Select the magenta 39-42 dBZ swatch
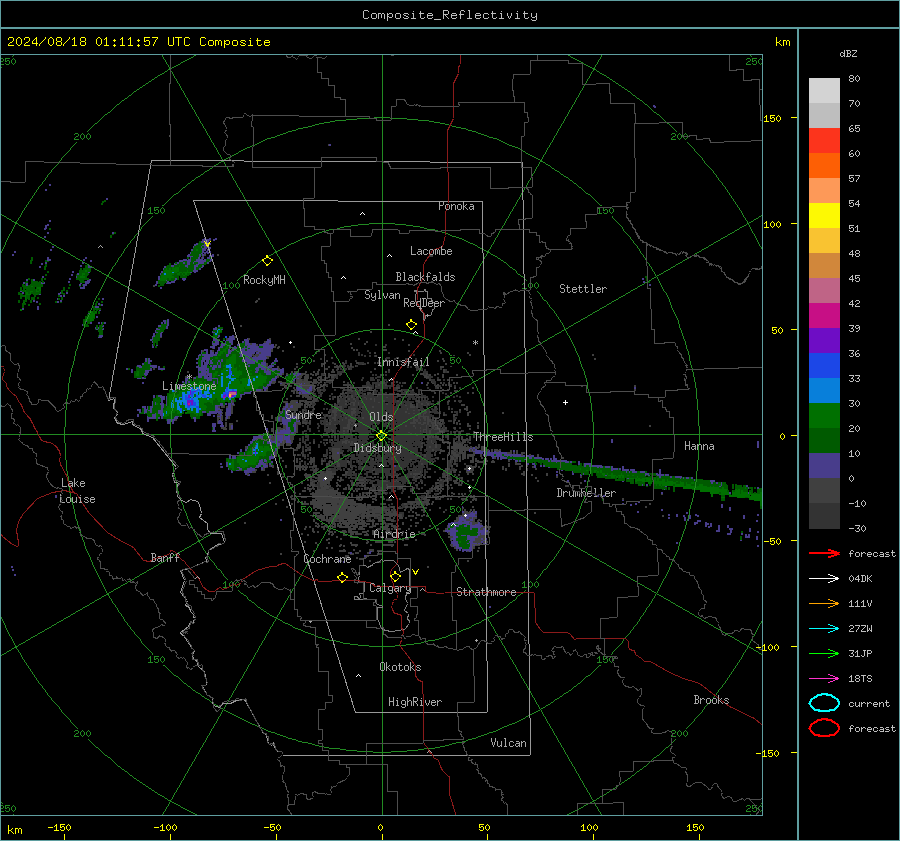This screenshot has width=900, height=841. pyautogui.click(x=824, y=316)
